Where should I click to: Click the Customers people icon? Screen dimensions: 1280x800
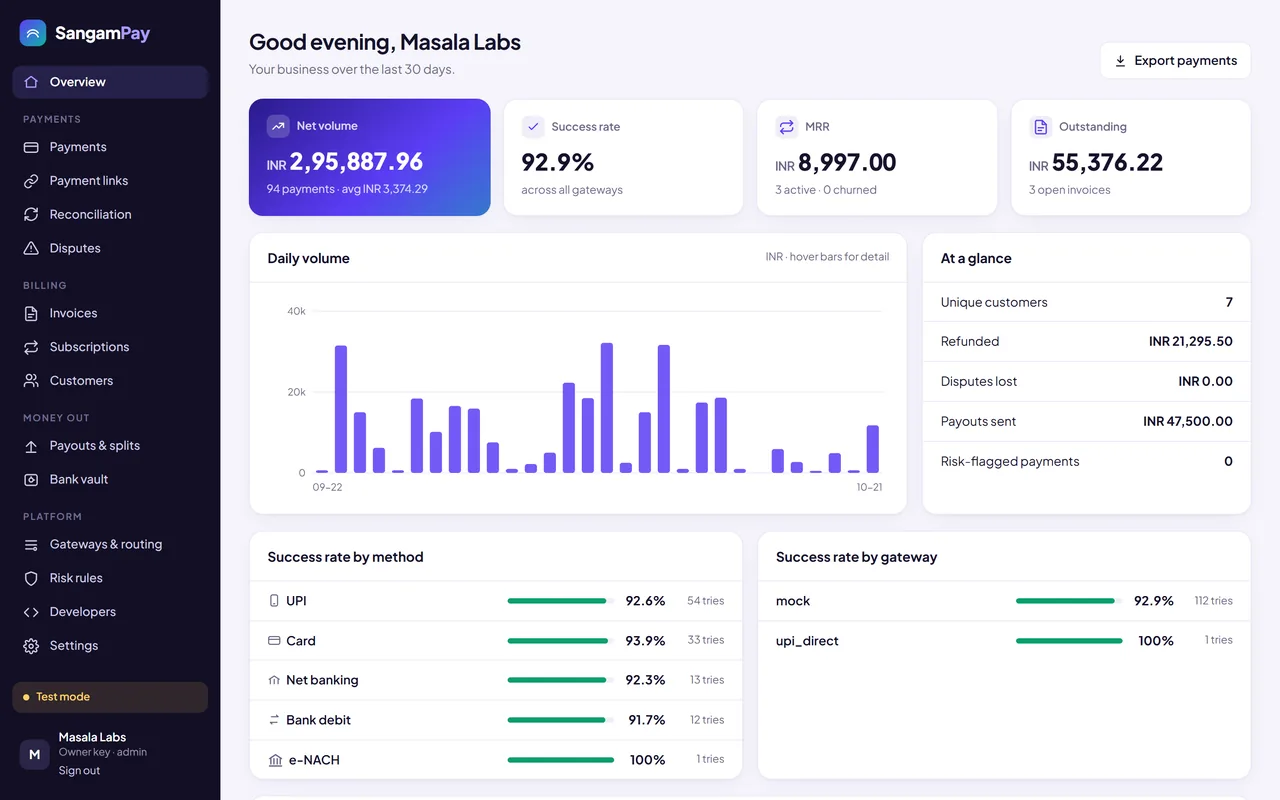pyautogui.click(x=31, y=381)
